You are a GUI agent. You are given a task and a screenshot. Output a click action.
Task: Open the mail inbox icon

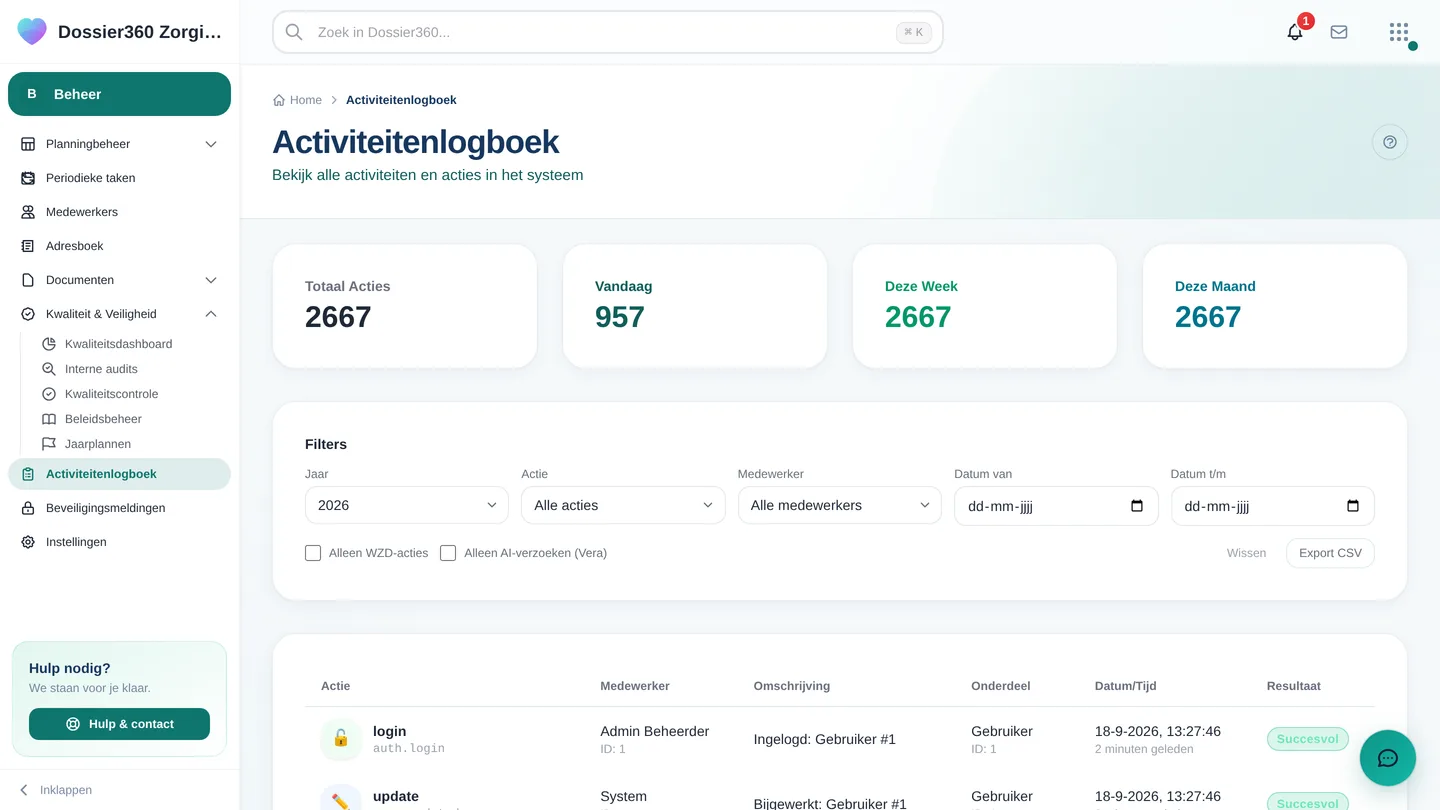(x=1339, y=32)
